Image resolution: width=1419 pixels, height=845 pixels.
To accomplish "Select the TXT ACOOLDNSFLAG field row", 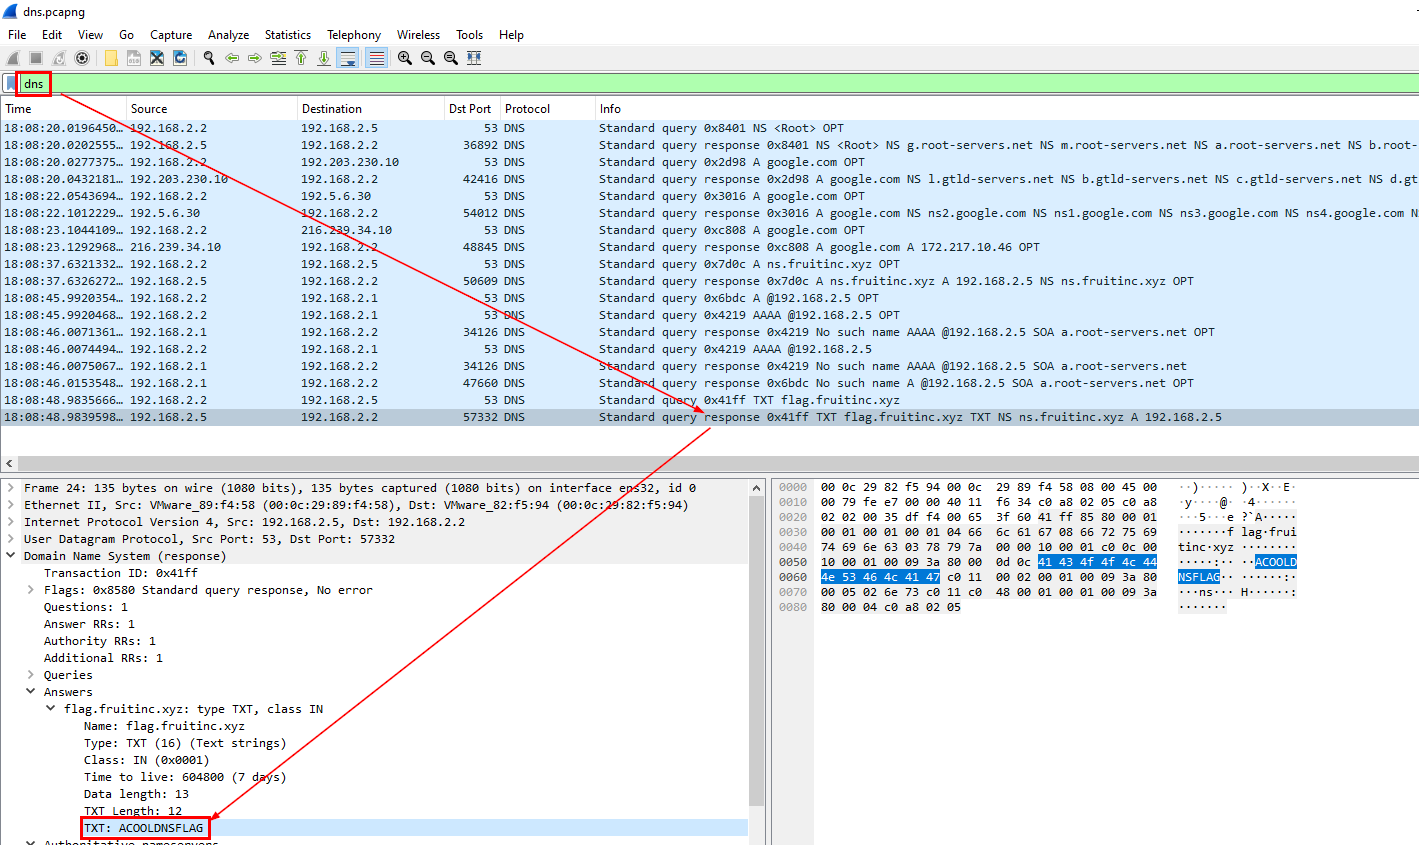I will 145,828.
